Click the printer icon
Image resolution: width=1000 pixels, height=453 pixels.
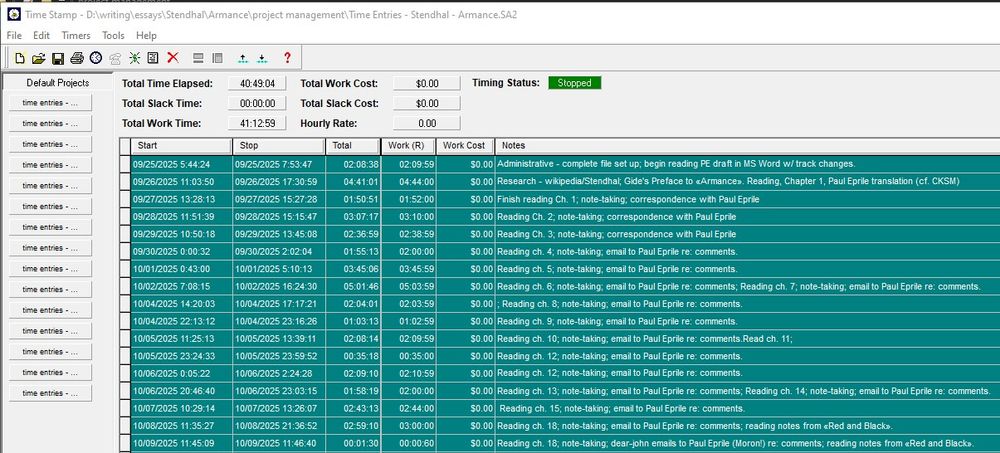tap(77, 58)
